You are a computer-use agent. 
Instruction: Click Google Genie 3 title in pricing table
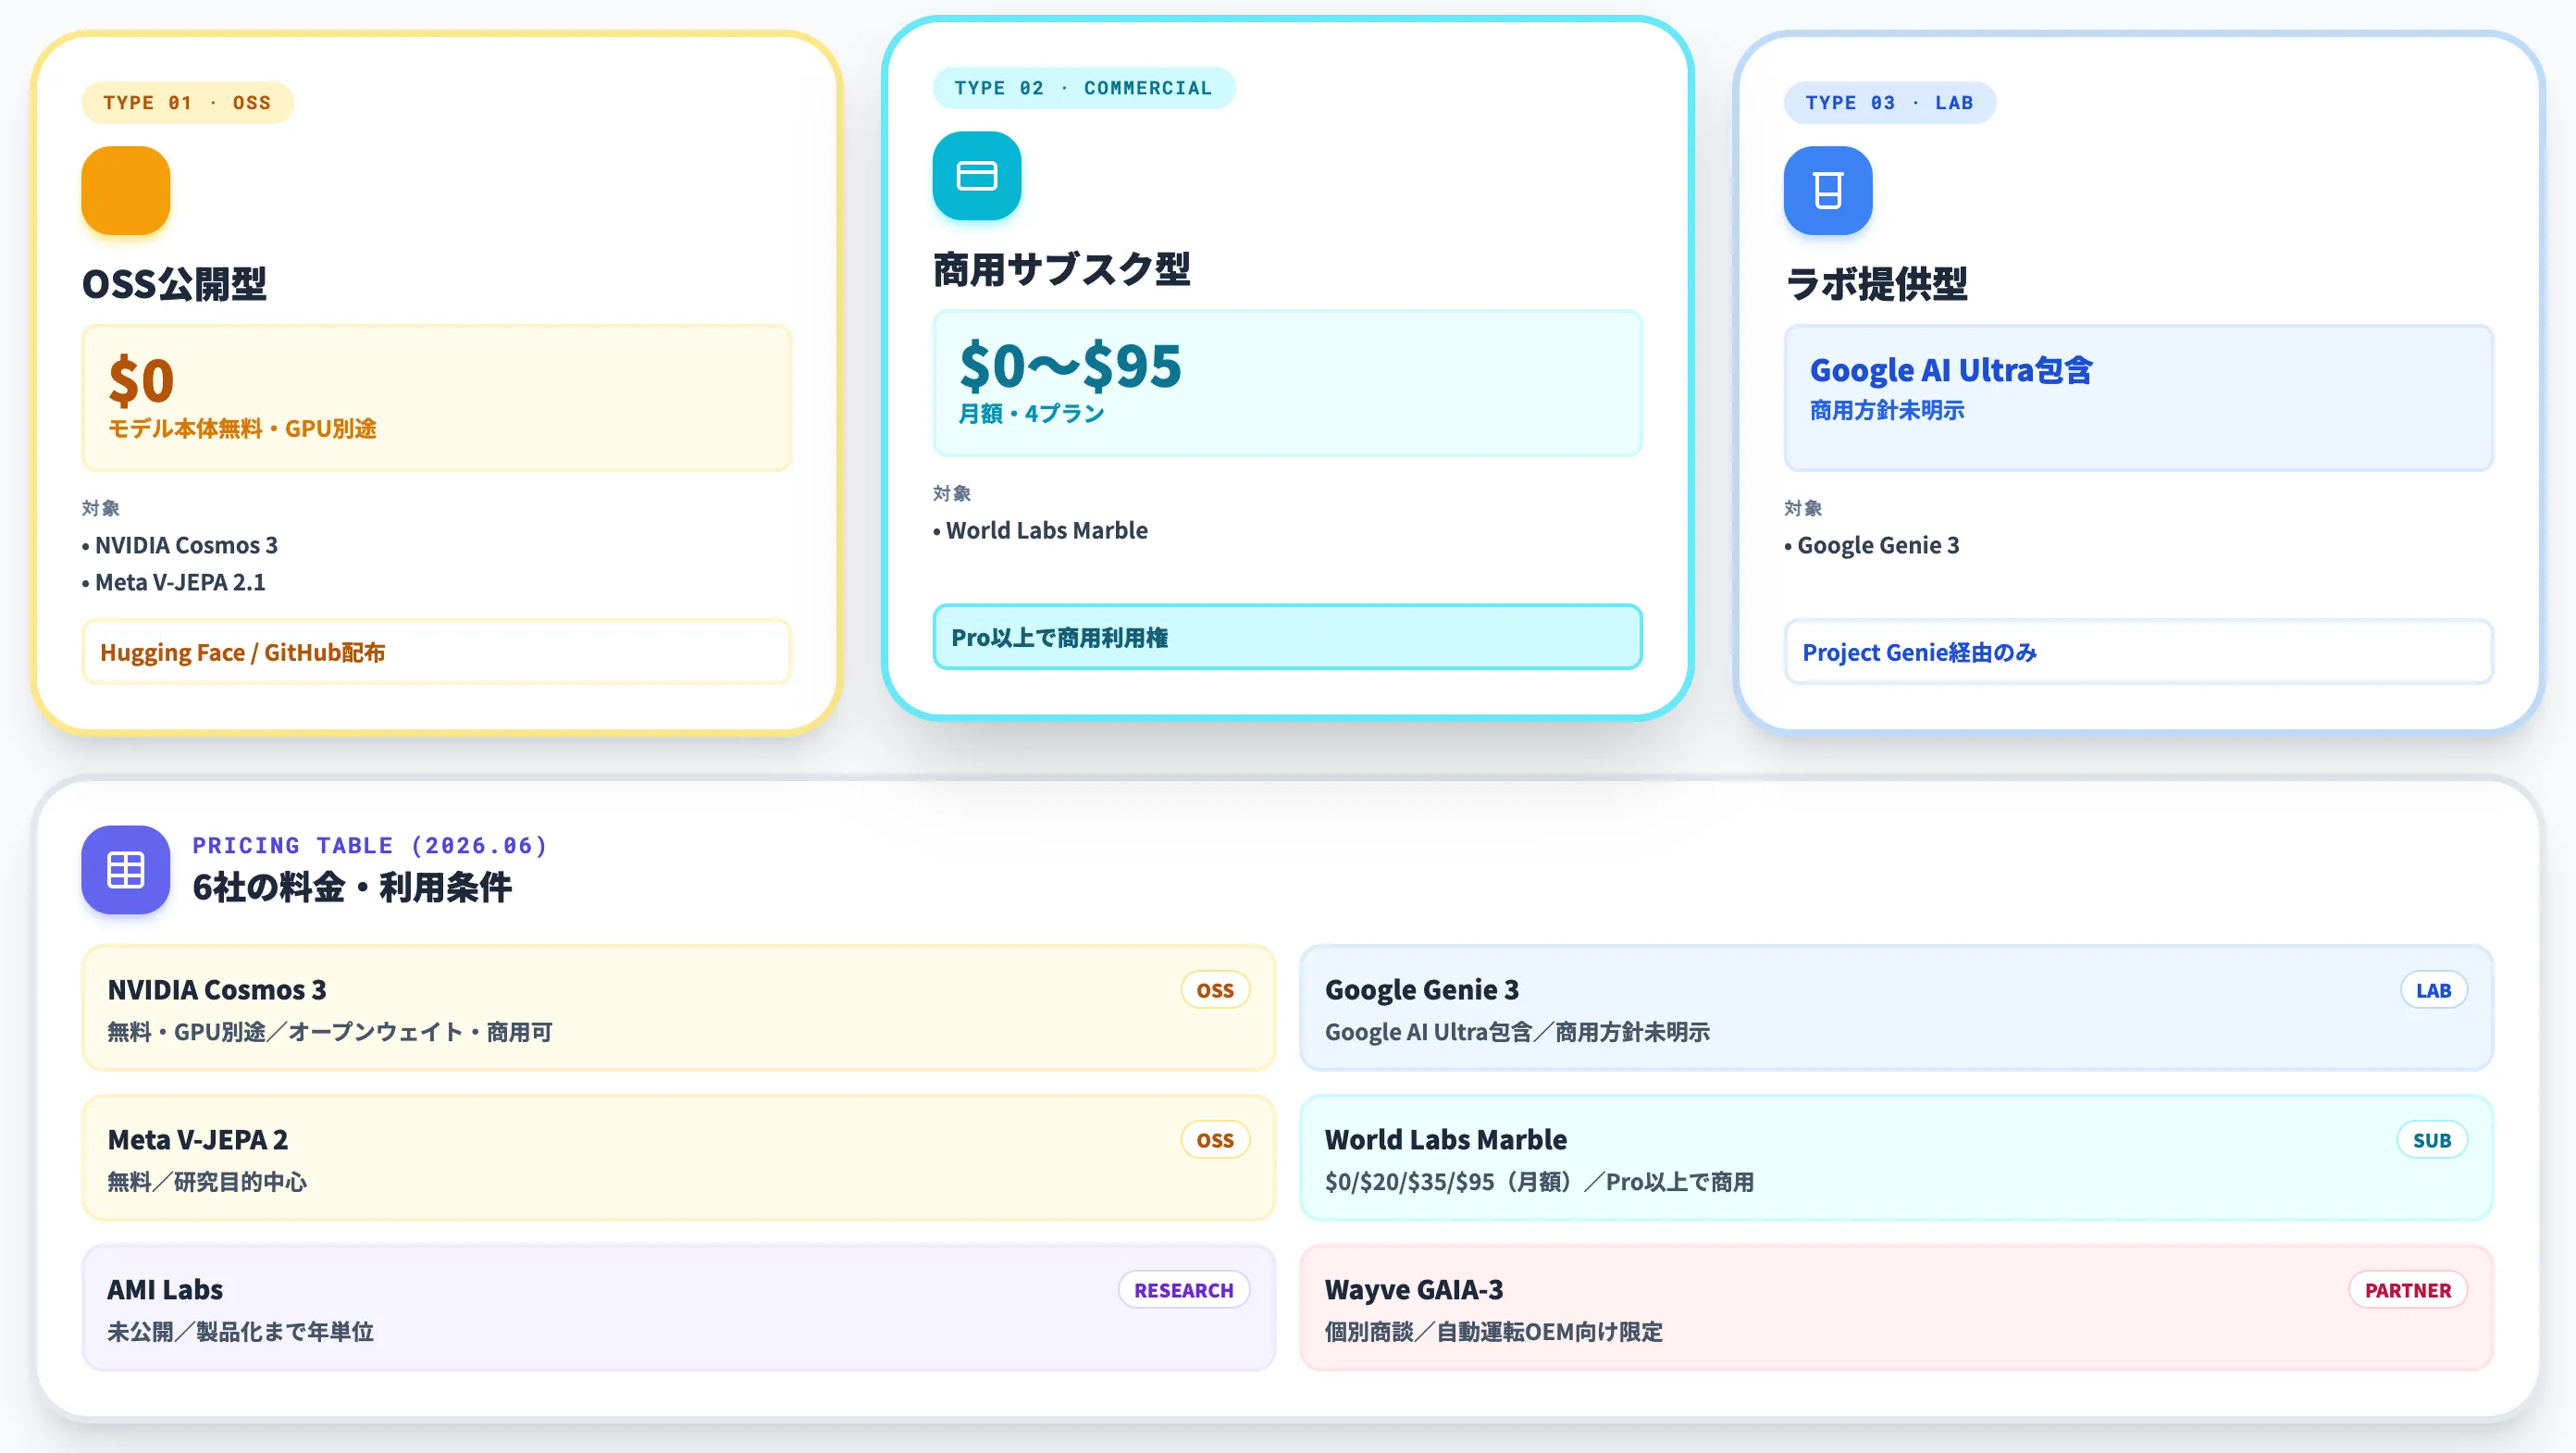pos(1422,990)
